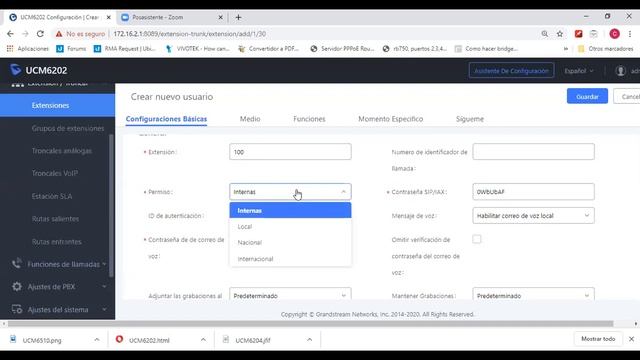Click the UCM6202 logo
Viewport: 640px width, 360px height.
(x=39, y=70)
